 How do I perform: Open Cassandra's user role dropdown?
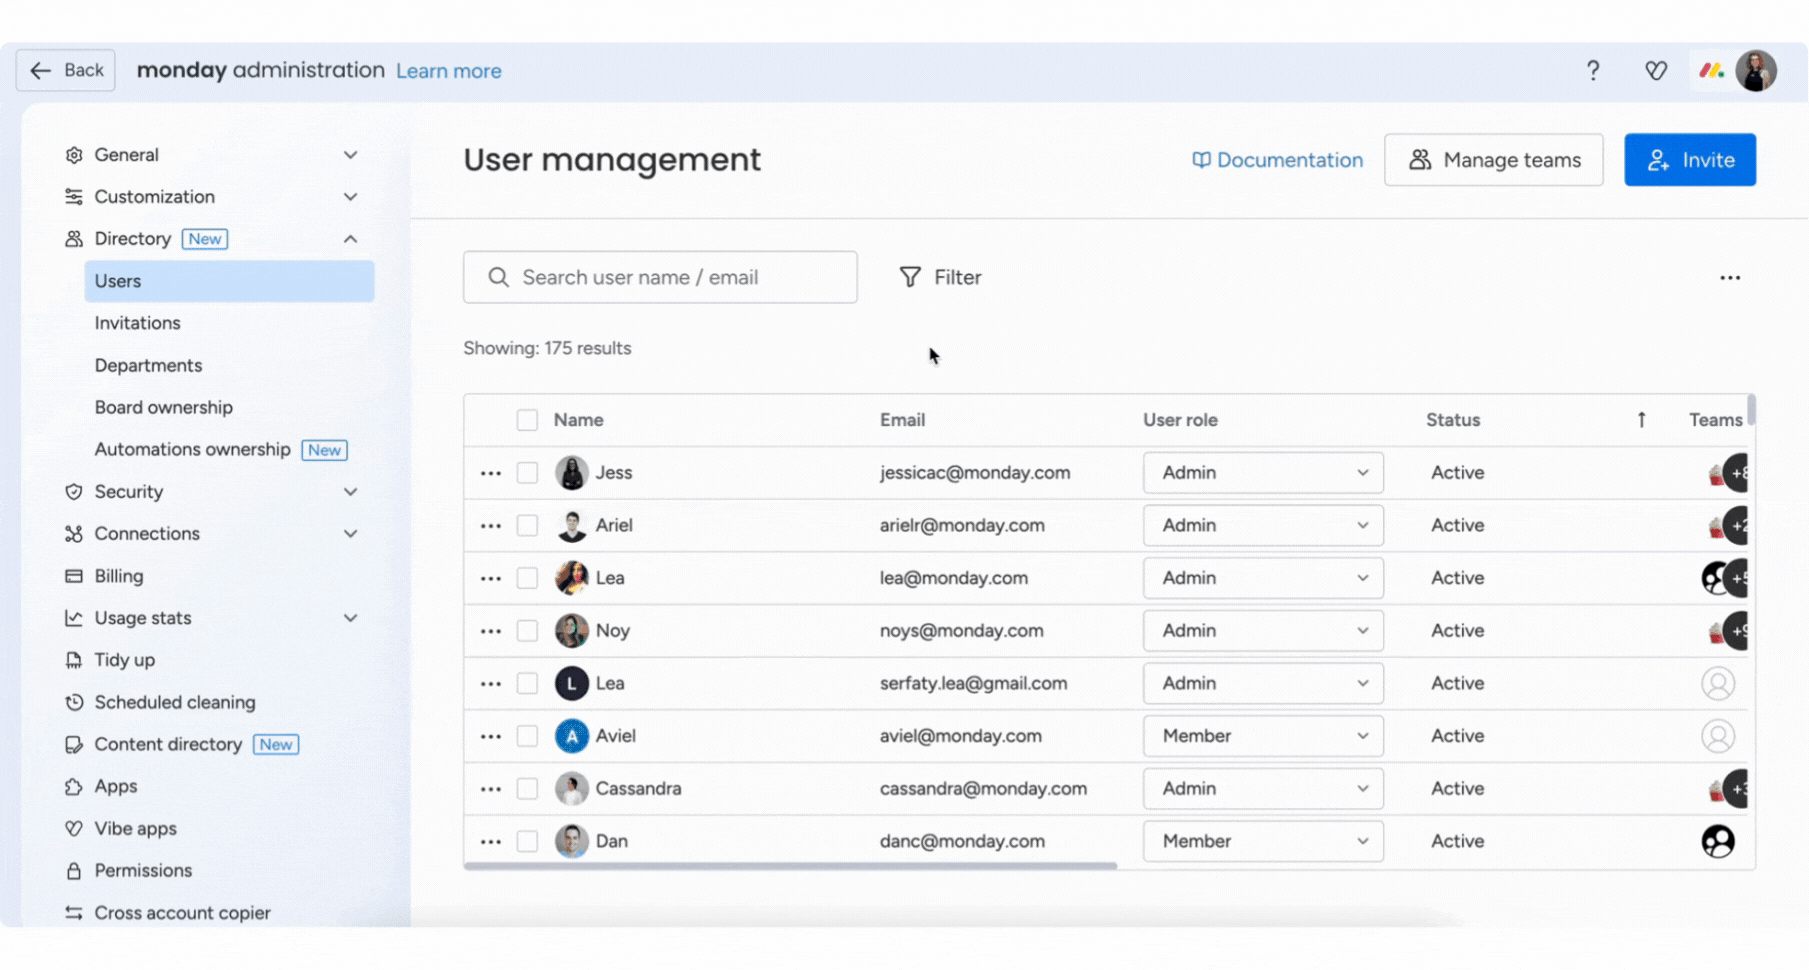1263,789
